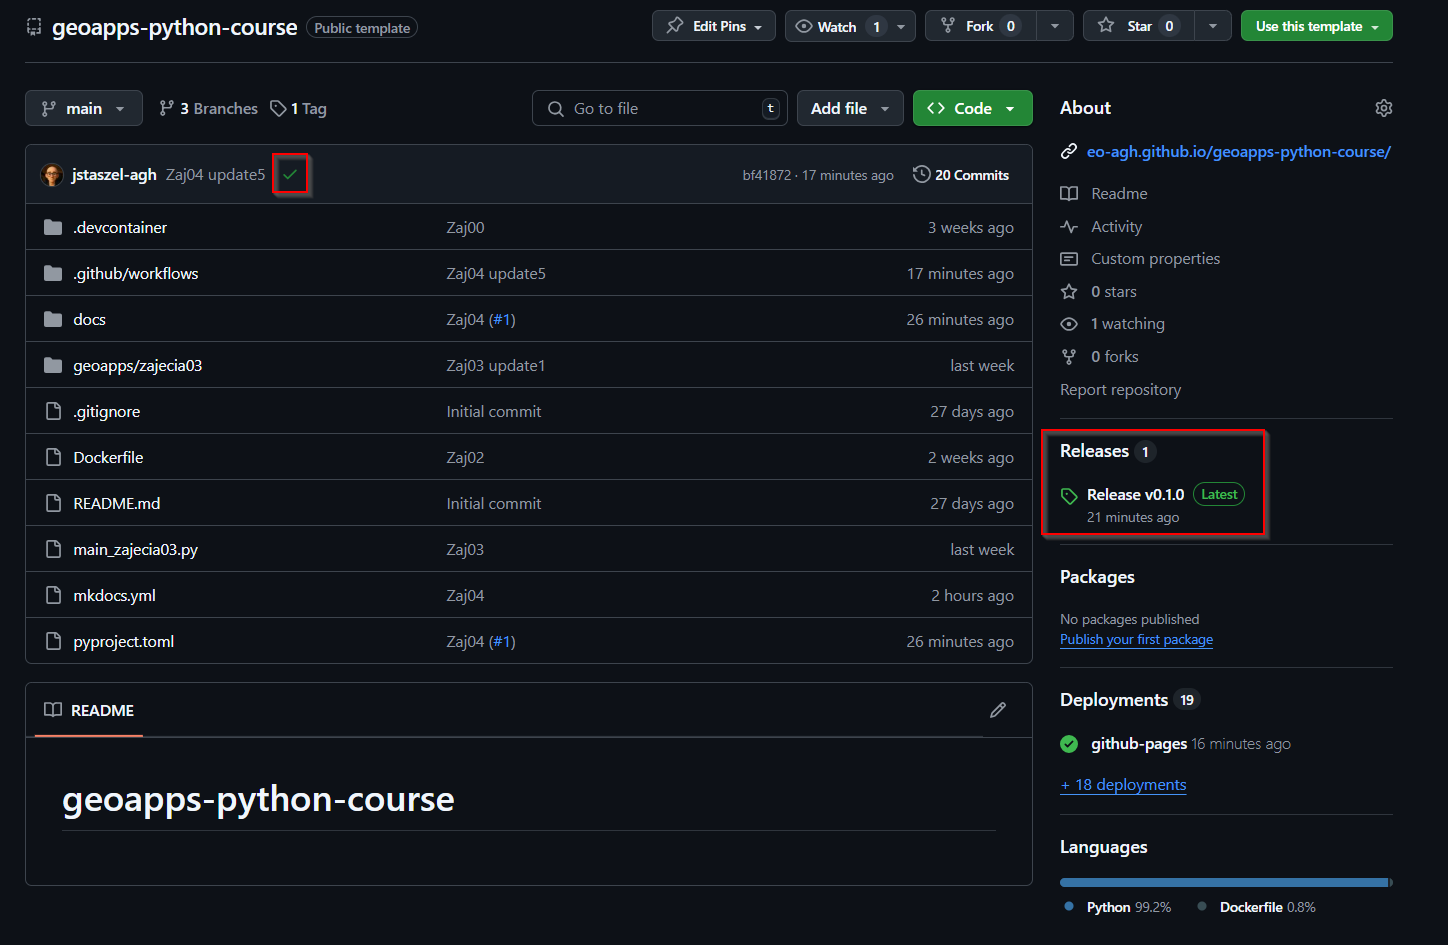
Task: Open the github-pages deployment
Action: (1139, 744)
